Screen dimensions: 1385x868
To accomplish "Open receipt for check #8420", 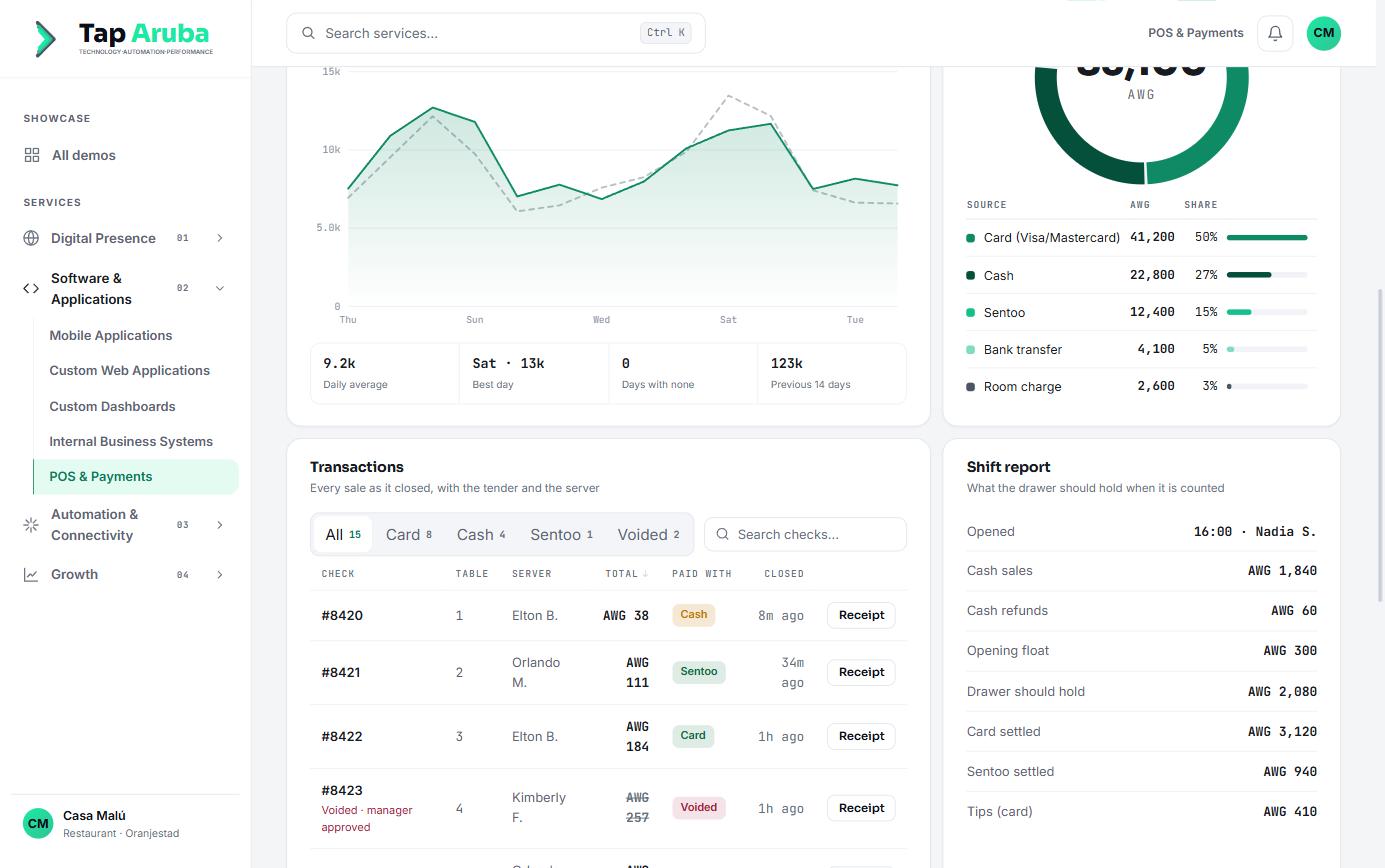I will 861,615.
